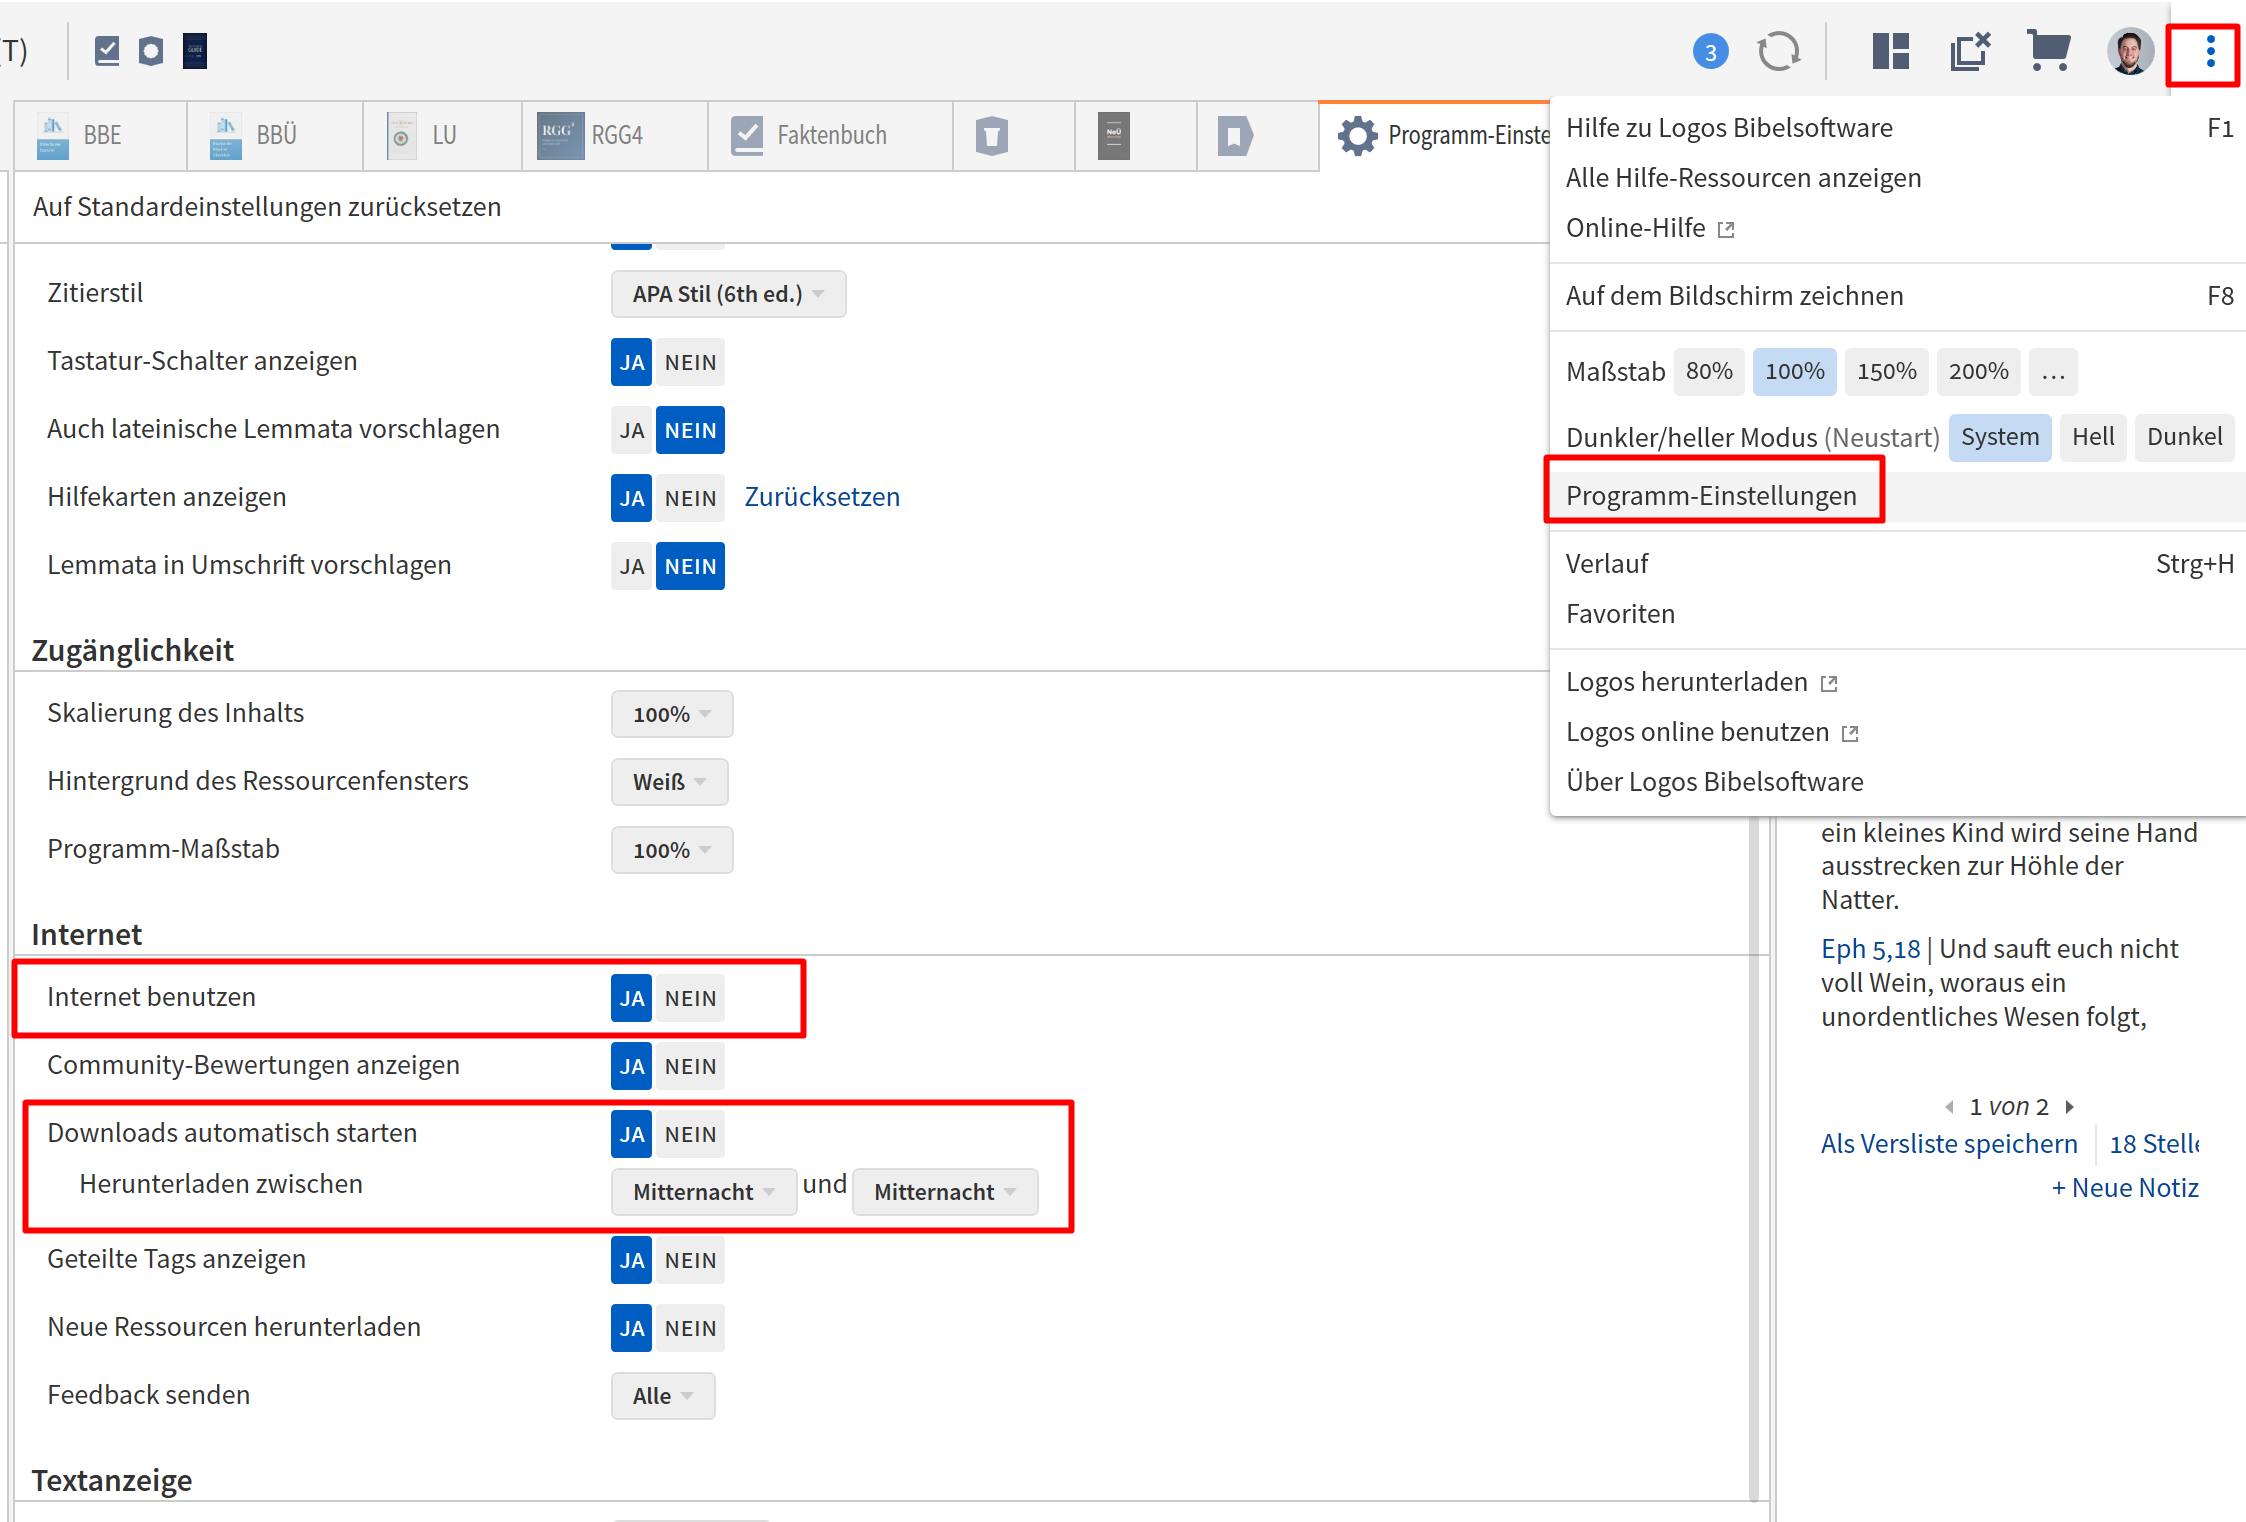Open Hintergrund des Ressourcenfensters Weiß dropdown
This screenshot has width=2246, height=1522.
(x=669, y=782)
